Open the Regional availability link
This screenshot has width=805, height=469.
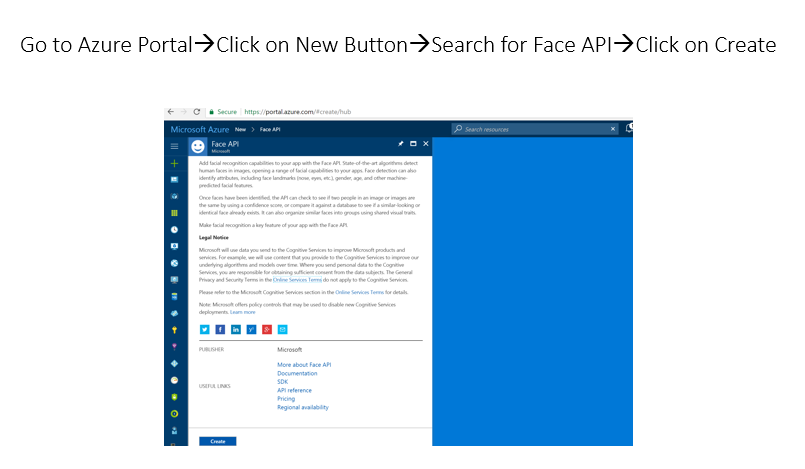[303, 407]
